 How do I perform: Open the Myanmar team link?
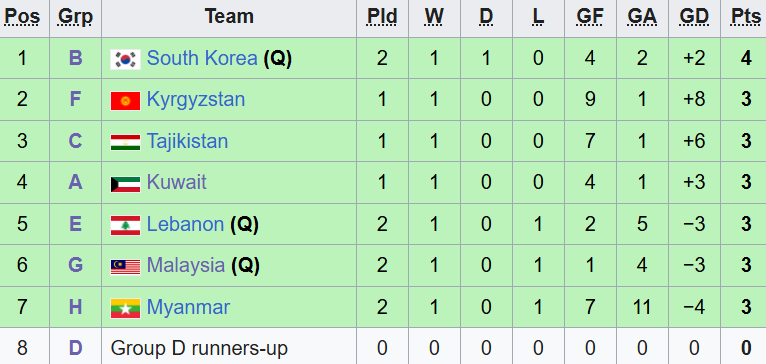(x=189, y=307)
